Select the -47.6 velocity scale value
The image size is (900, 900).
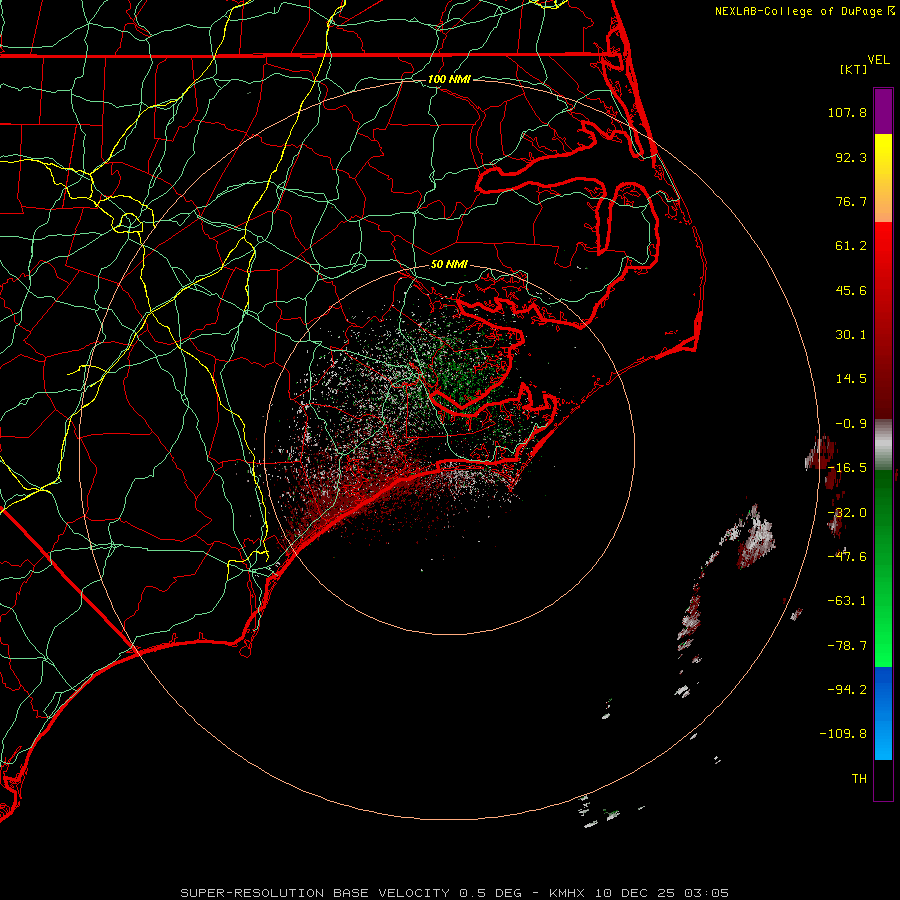pyautogui.click(x=847, y=557)
